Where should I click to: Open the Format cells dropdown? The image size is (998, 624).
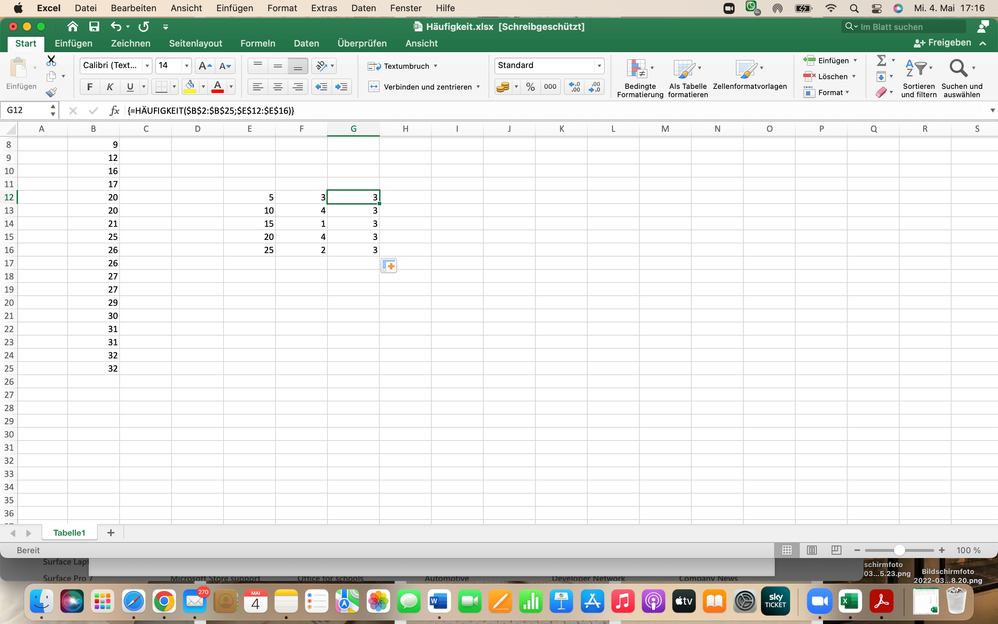click(x=827, y=92)
